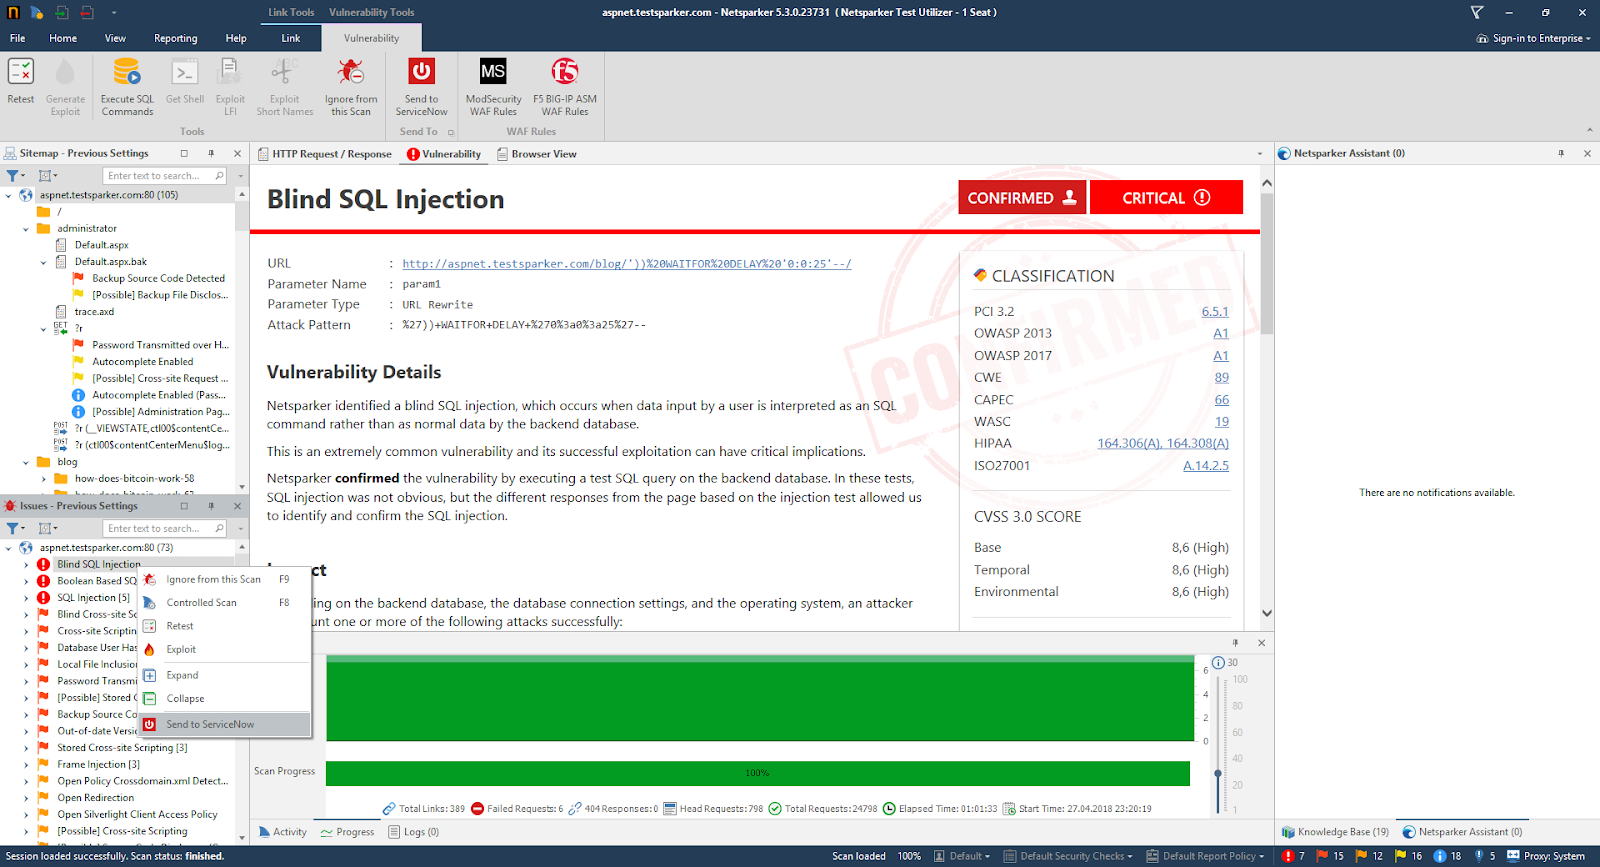This screenshot has width=1600, height=867.
Task: Open the Logs (0) tab
Action: coord(413,832)
